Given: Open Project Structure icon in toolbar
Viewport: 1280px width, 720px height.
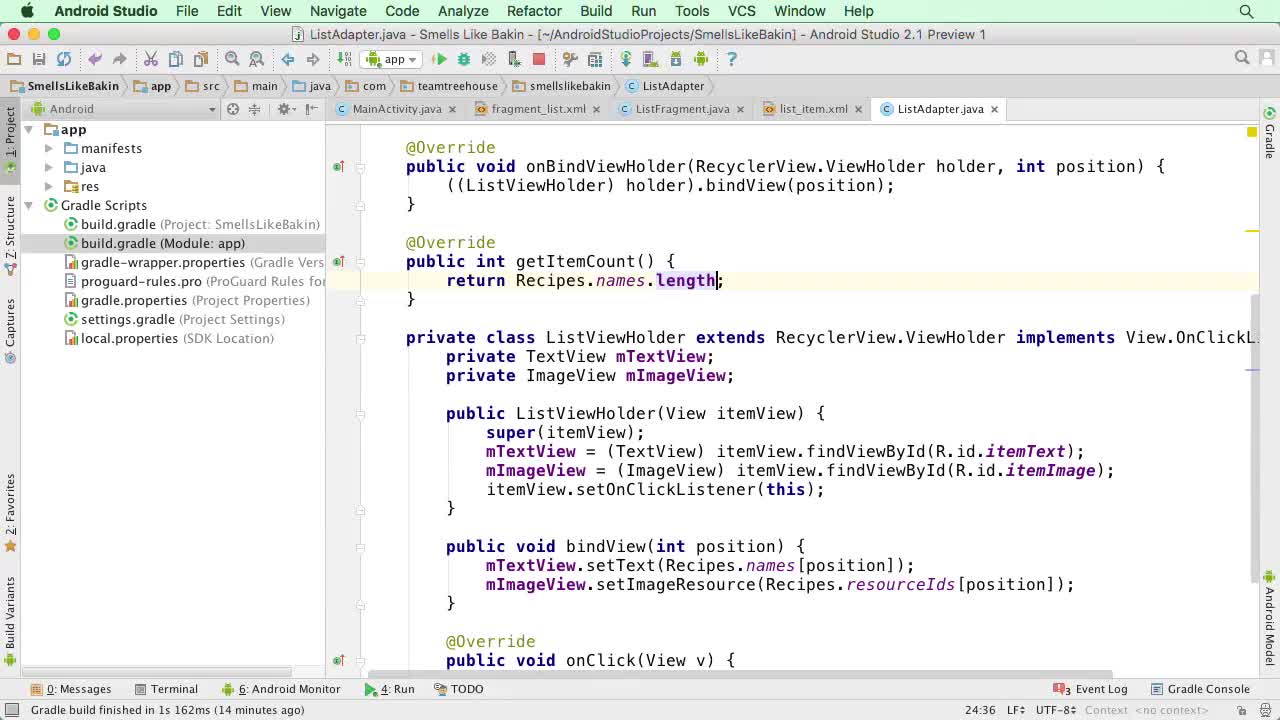Looking at the screenshot, I should pyautogui.click(x=595, y=59).
